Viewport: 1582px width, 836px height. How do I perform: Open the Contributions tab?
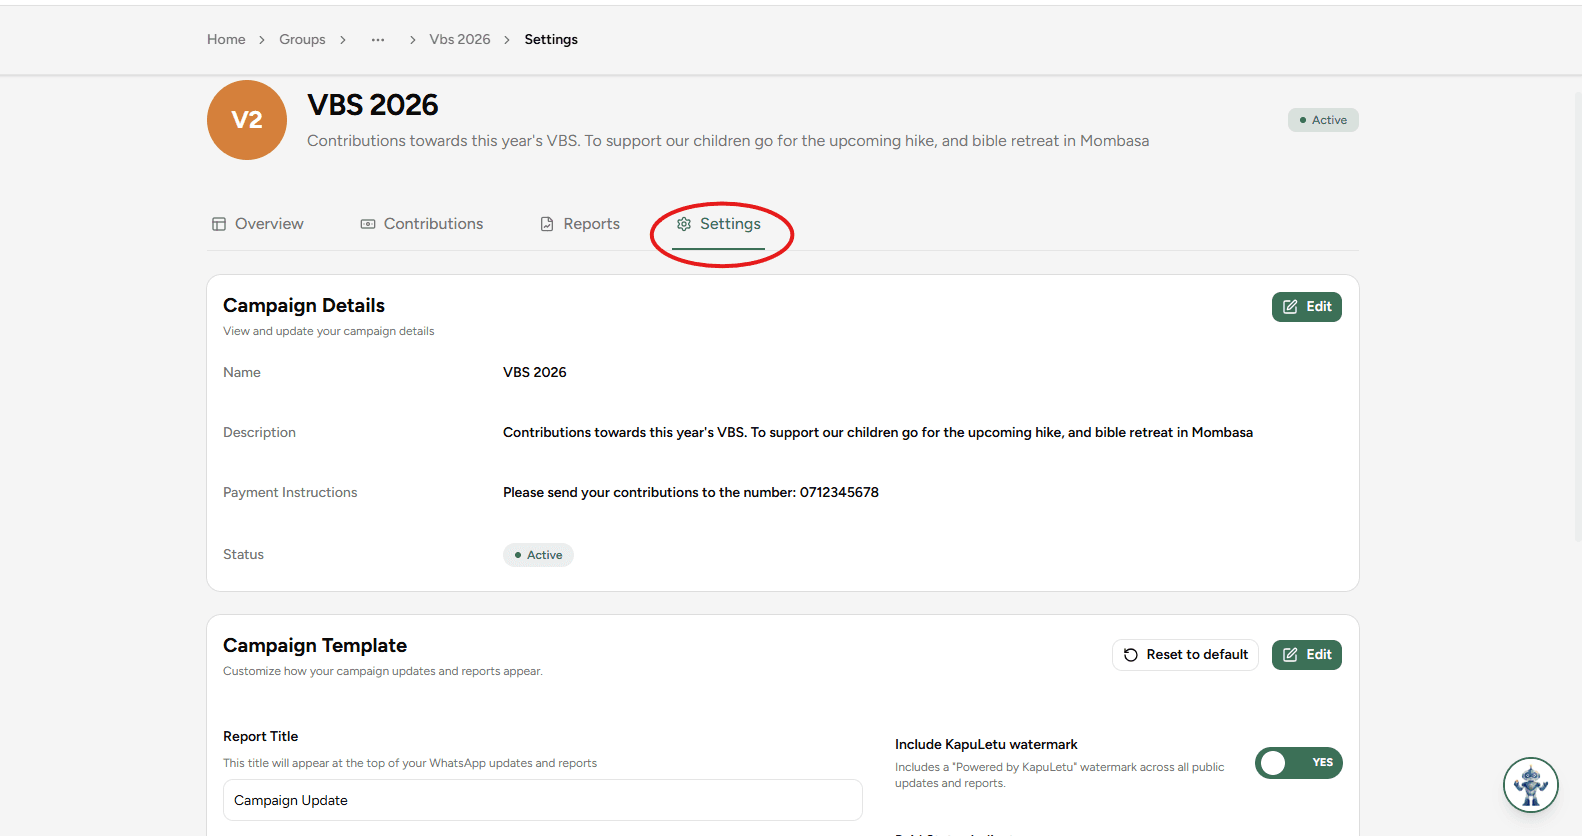coord(422,224)
